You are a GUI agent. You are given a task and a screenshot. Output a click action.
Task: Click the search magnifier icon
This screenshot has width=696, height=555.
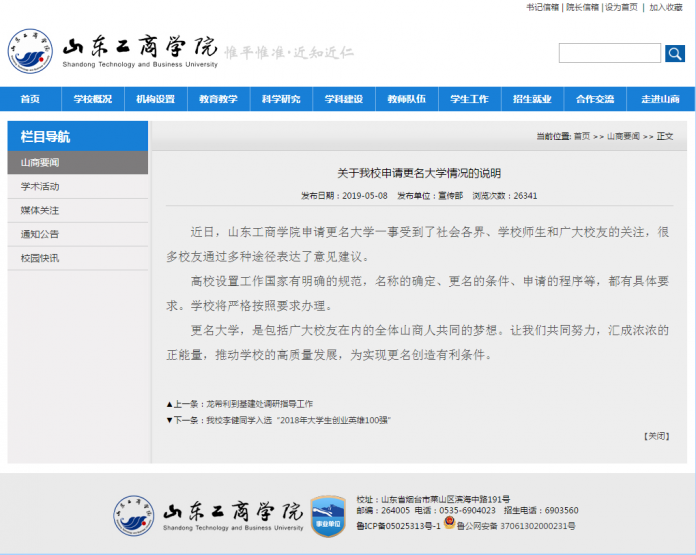click(x=675, y=53)
